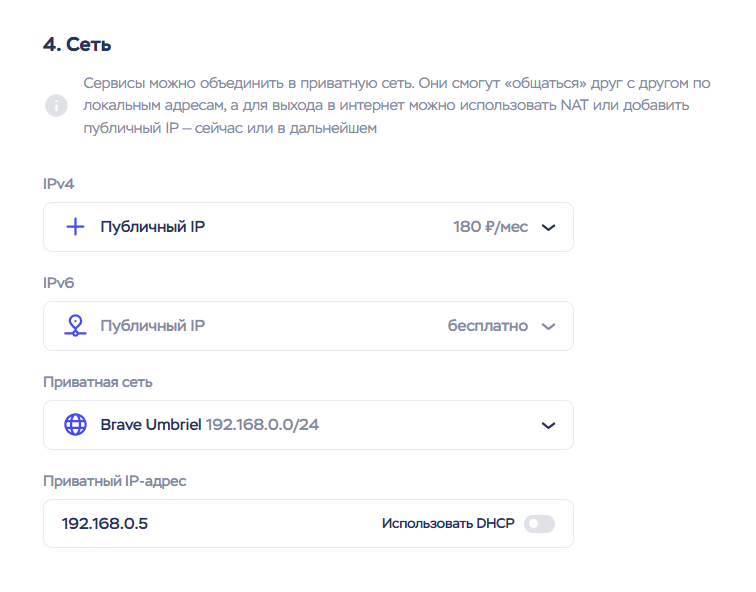Click the plus icon in the IPv4 field
The image size is (756, 592).
[75, 227]
